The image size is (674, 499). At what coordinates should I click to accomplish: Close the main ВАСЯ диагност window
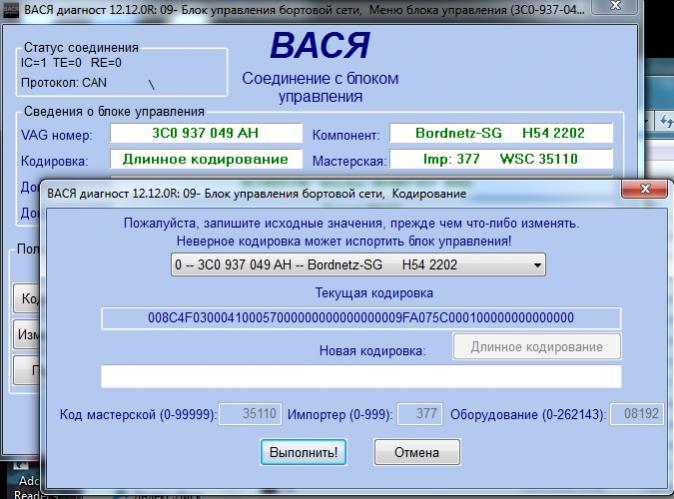coord(615,6)
